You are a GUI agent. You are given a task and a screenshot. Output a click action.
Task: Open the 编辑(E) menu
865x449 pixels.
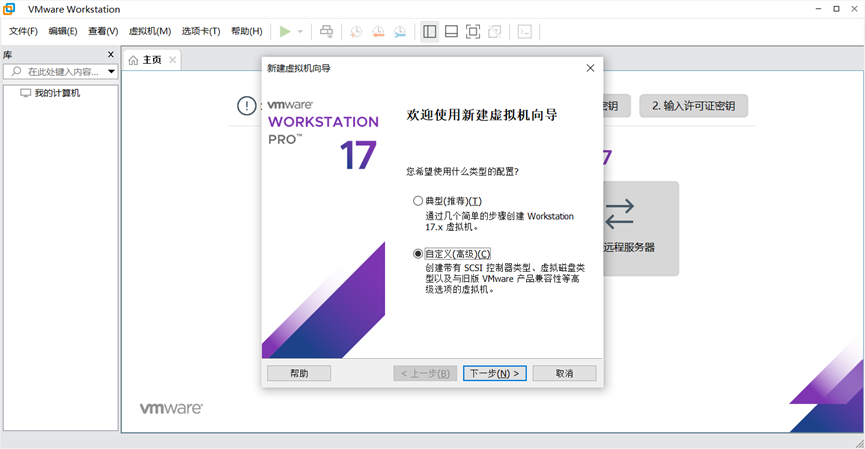(63, 31)
